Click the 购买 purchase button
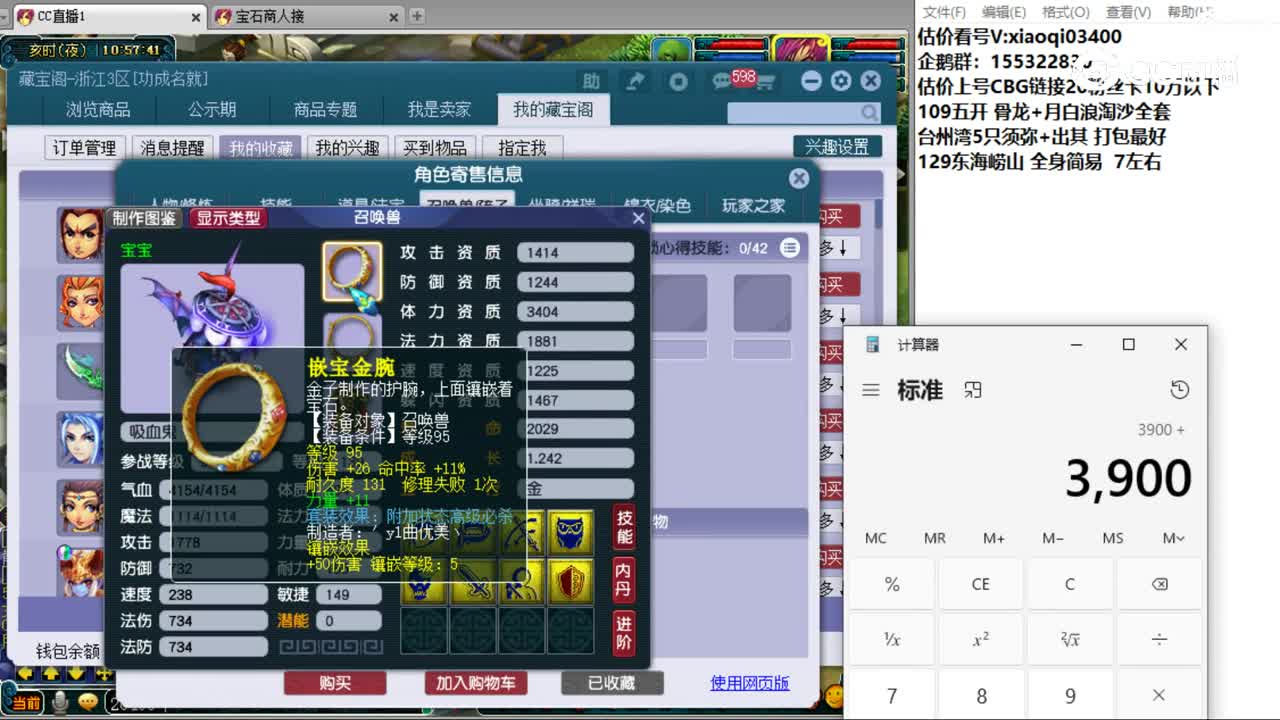Screen dimensions: 1280x720 335,683
